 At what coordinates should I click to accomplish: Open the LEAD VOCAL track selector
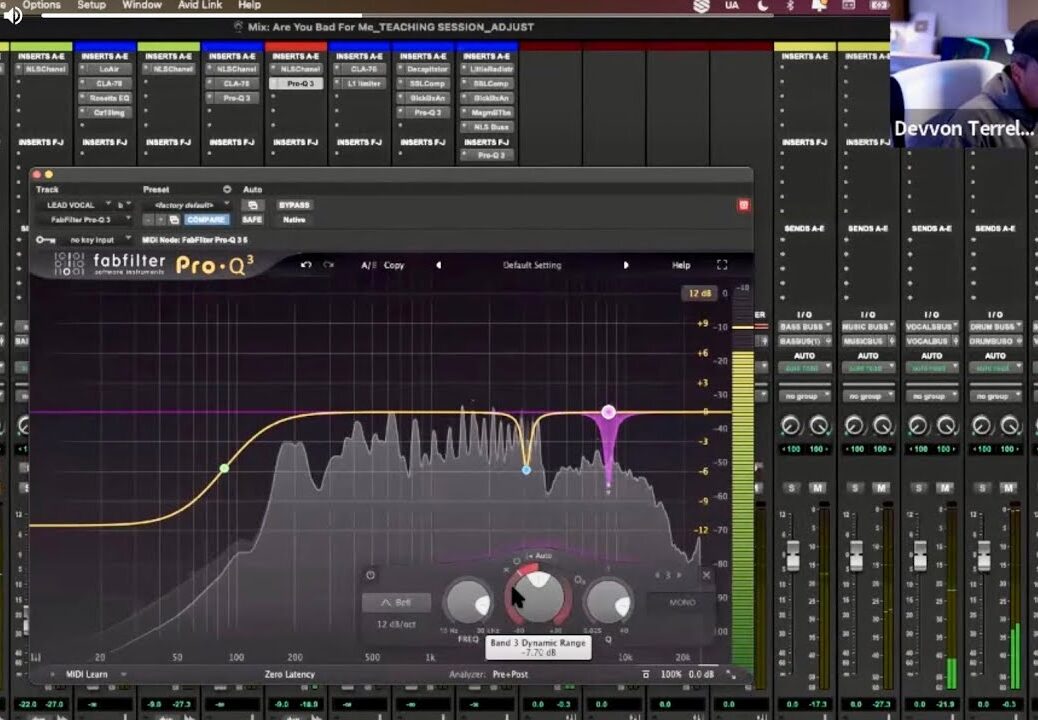(x=74, y=205)
